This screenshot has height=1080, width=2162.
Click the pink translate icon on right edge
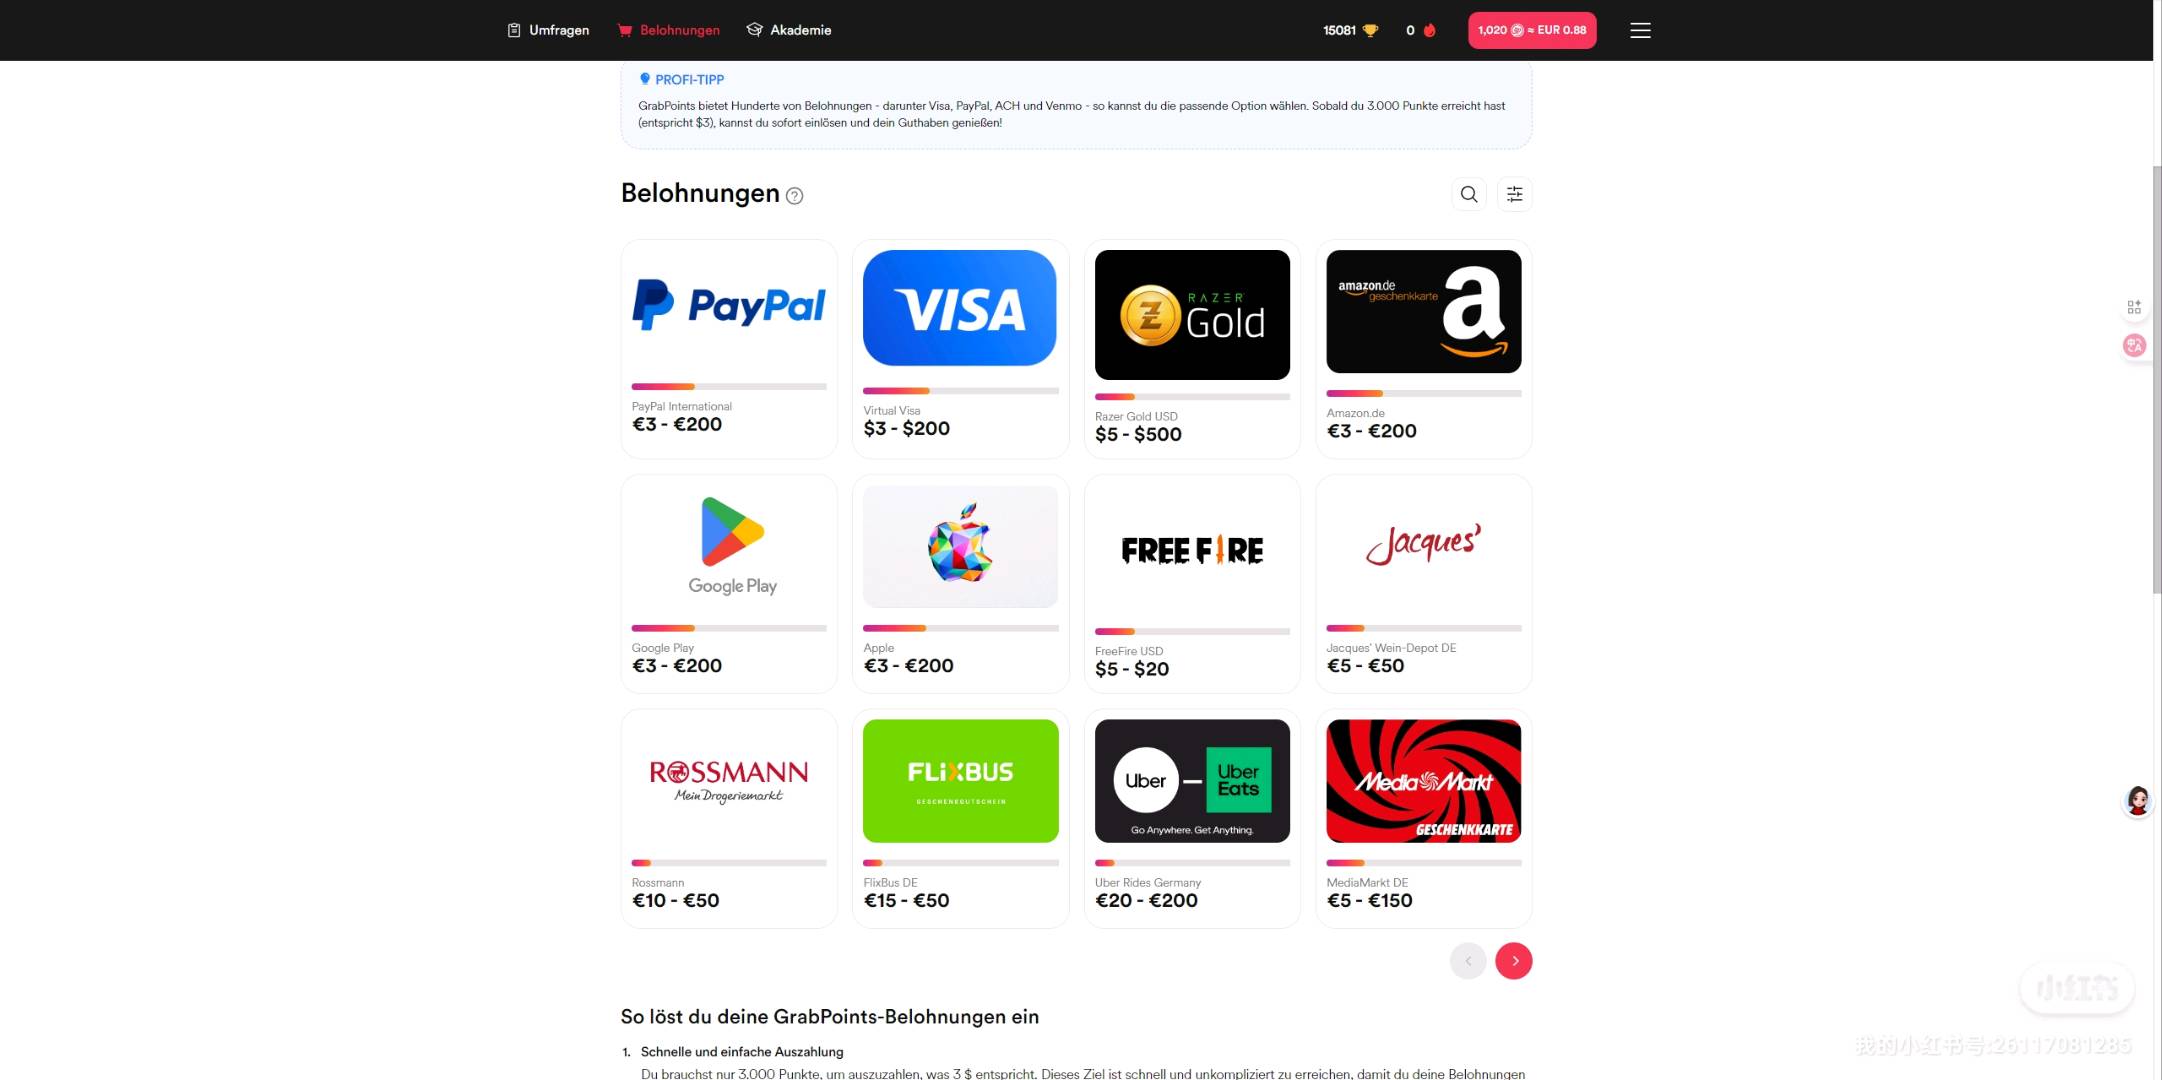pyautogui.click(x=2134, y=345)
